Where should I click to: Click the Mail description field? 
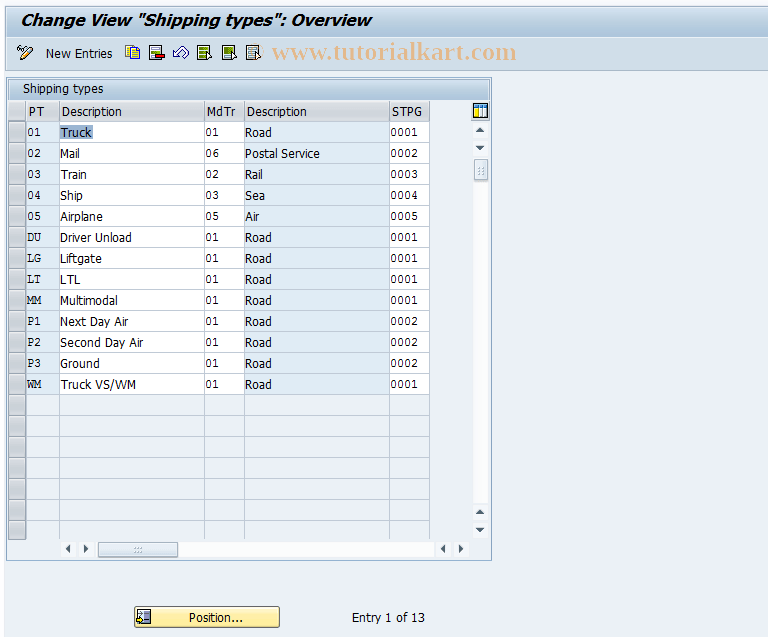click(132, 153)
